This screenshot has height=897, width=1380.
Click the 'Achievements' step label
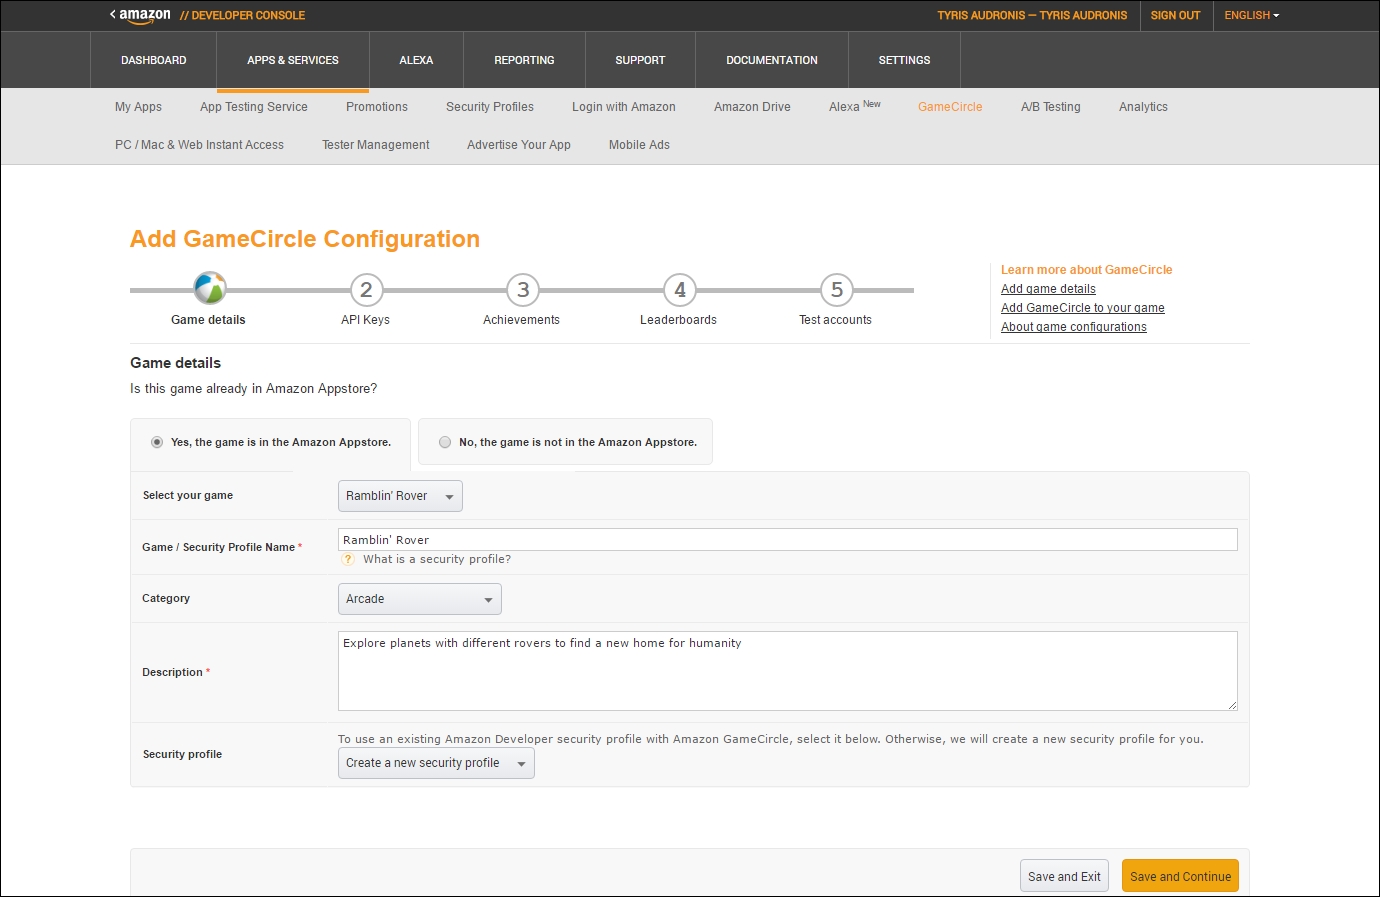pos(521,320)
